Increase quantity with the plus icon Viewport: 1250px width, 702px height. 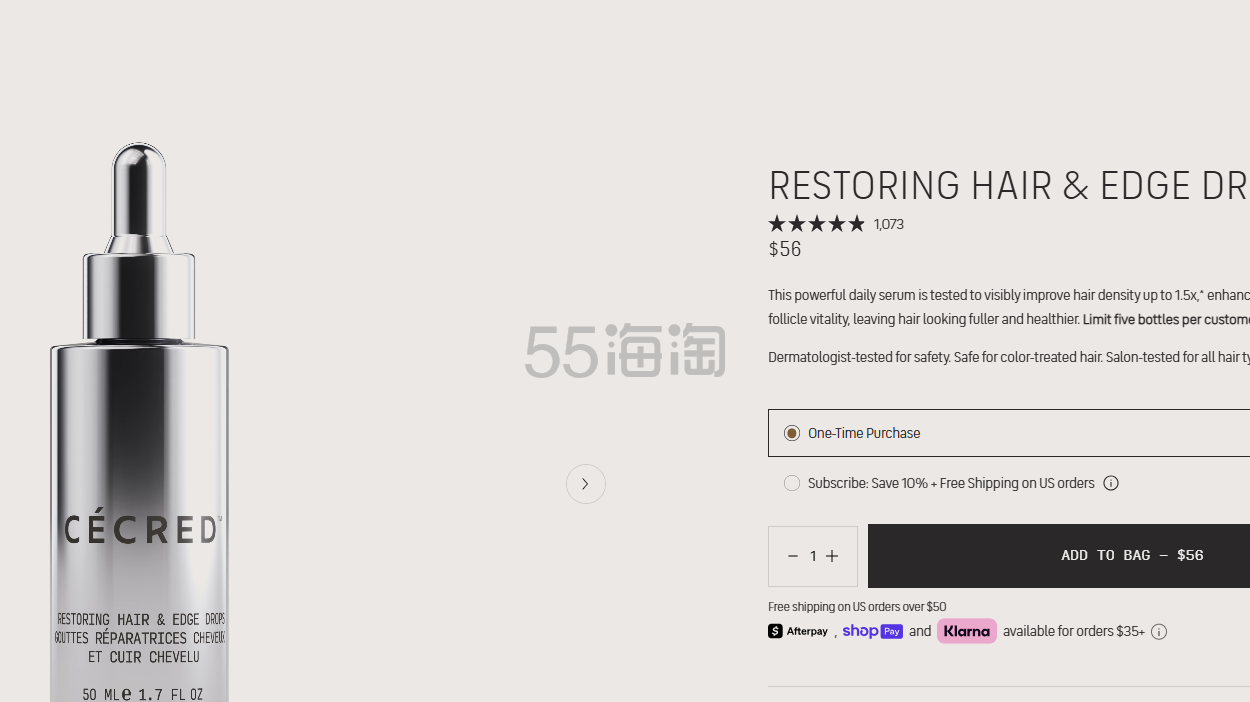click(832, 556)
